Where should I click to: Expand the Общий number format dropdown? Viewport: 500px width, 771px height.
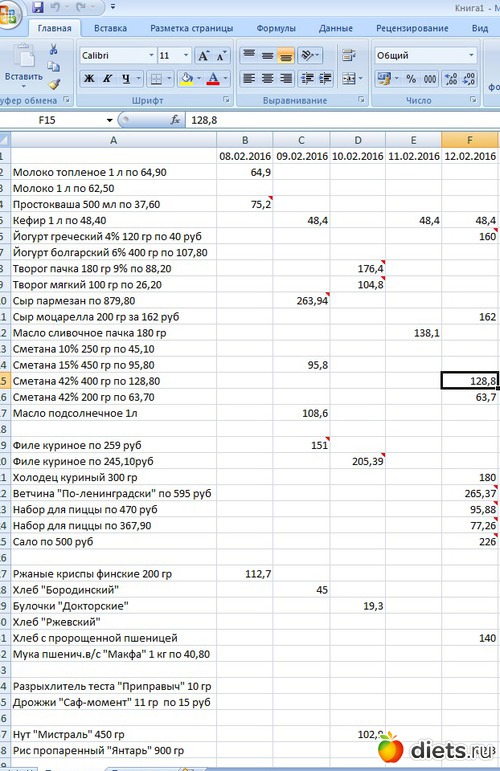(471, 55)
